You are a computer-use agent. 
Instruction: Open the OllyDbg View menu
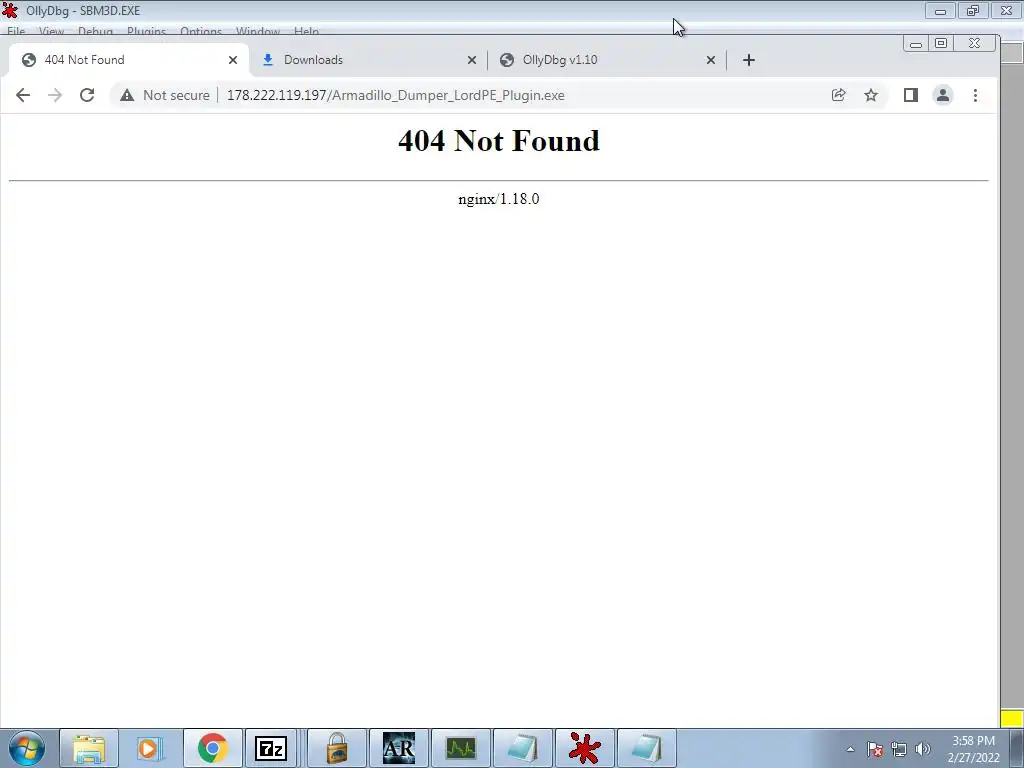(51, 31)
